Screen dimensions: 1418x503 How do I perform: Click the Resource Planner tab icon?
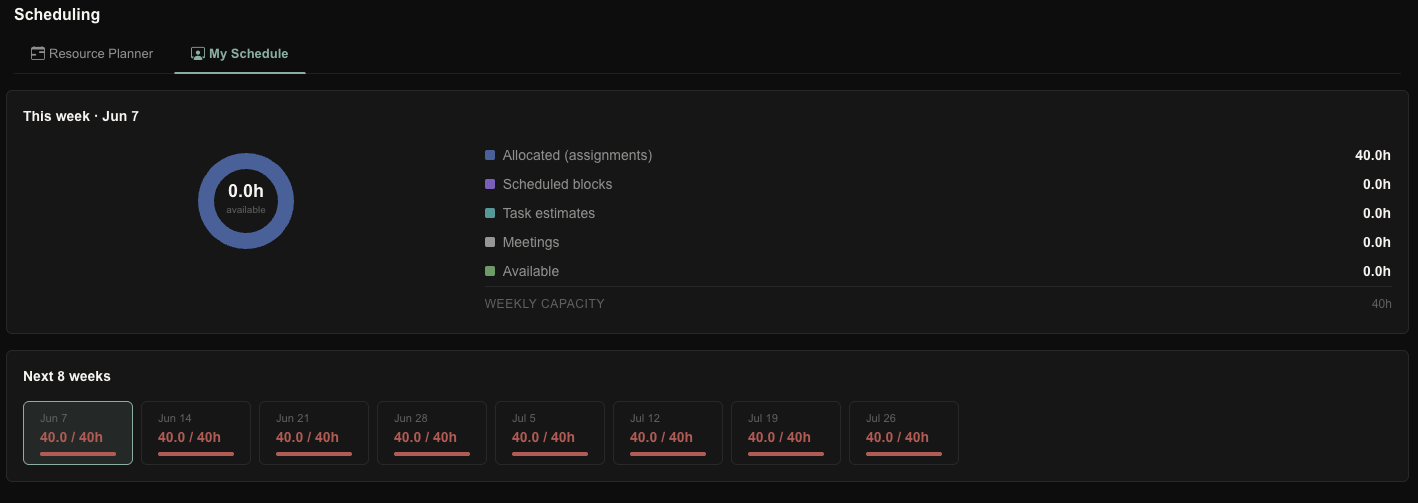pyautogui.click(x=38, y=54)
